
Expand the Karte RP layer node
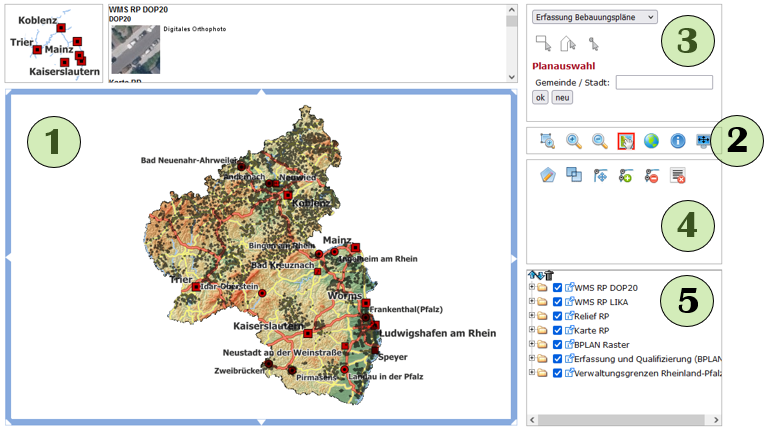[x=532, y=330]
